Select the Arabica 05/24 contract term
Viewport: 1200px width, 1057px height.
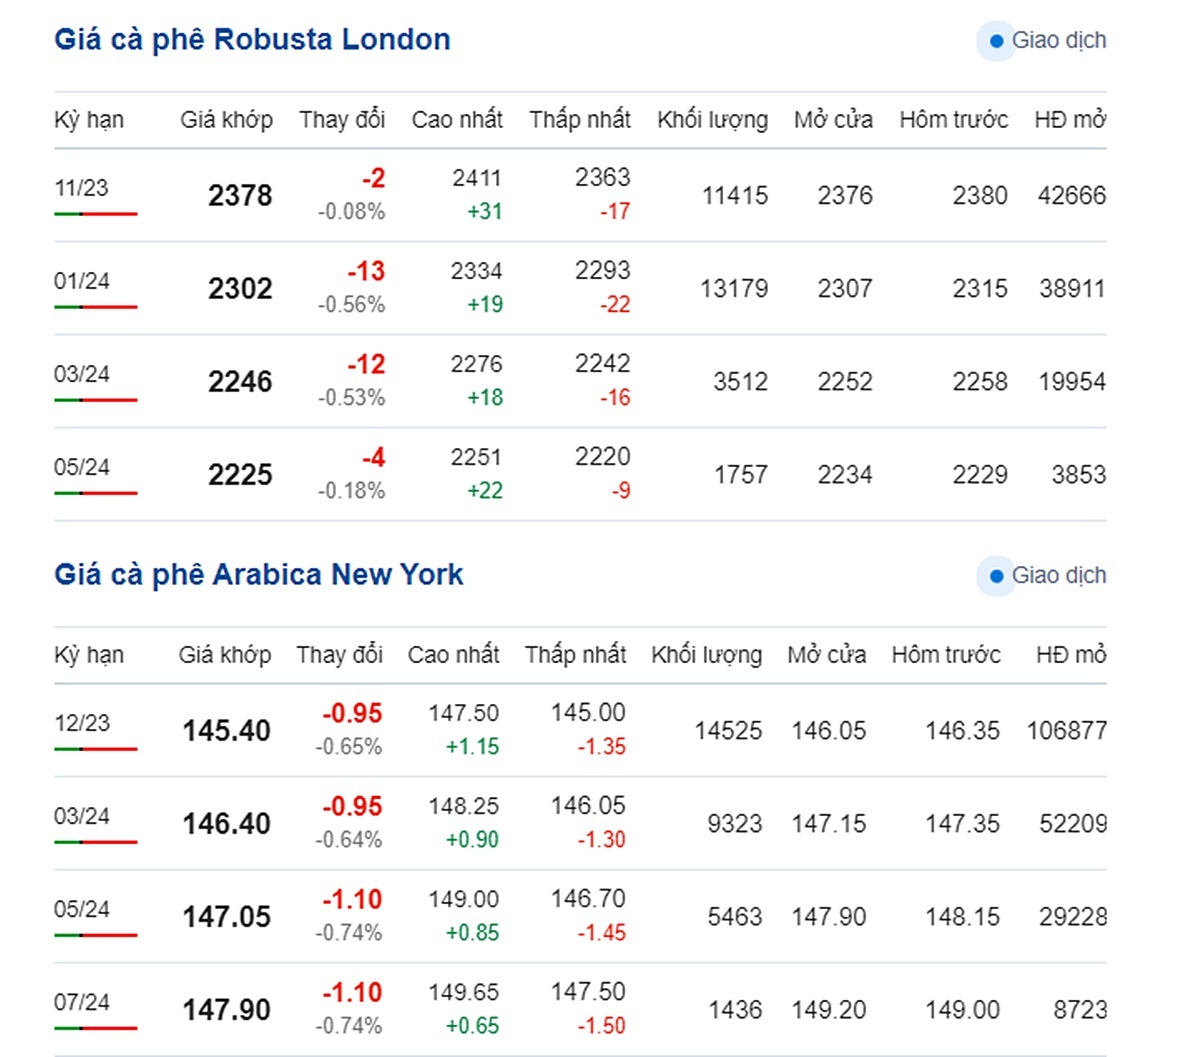coord(82,909)
